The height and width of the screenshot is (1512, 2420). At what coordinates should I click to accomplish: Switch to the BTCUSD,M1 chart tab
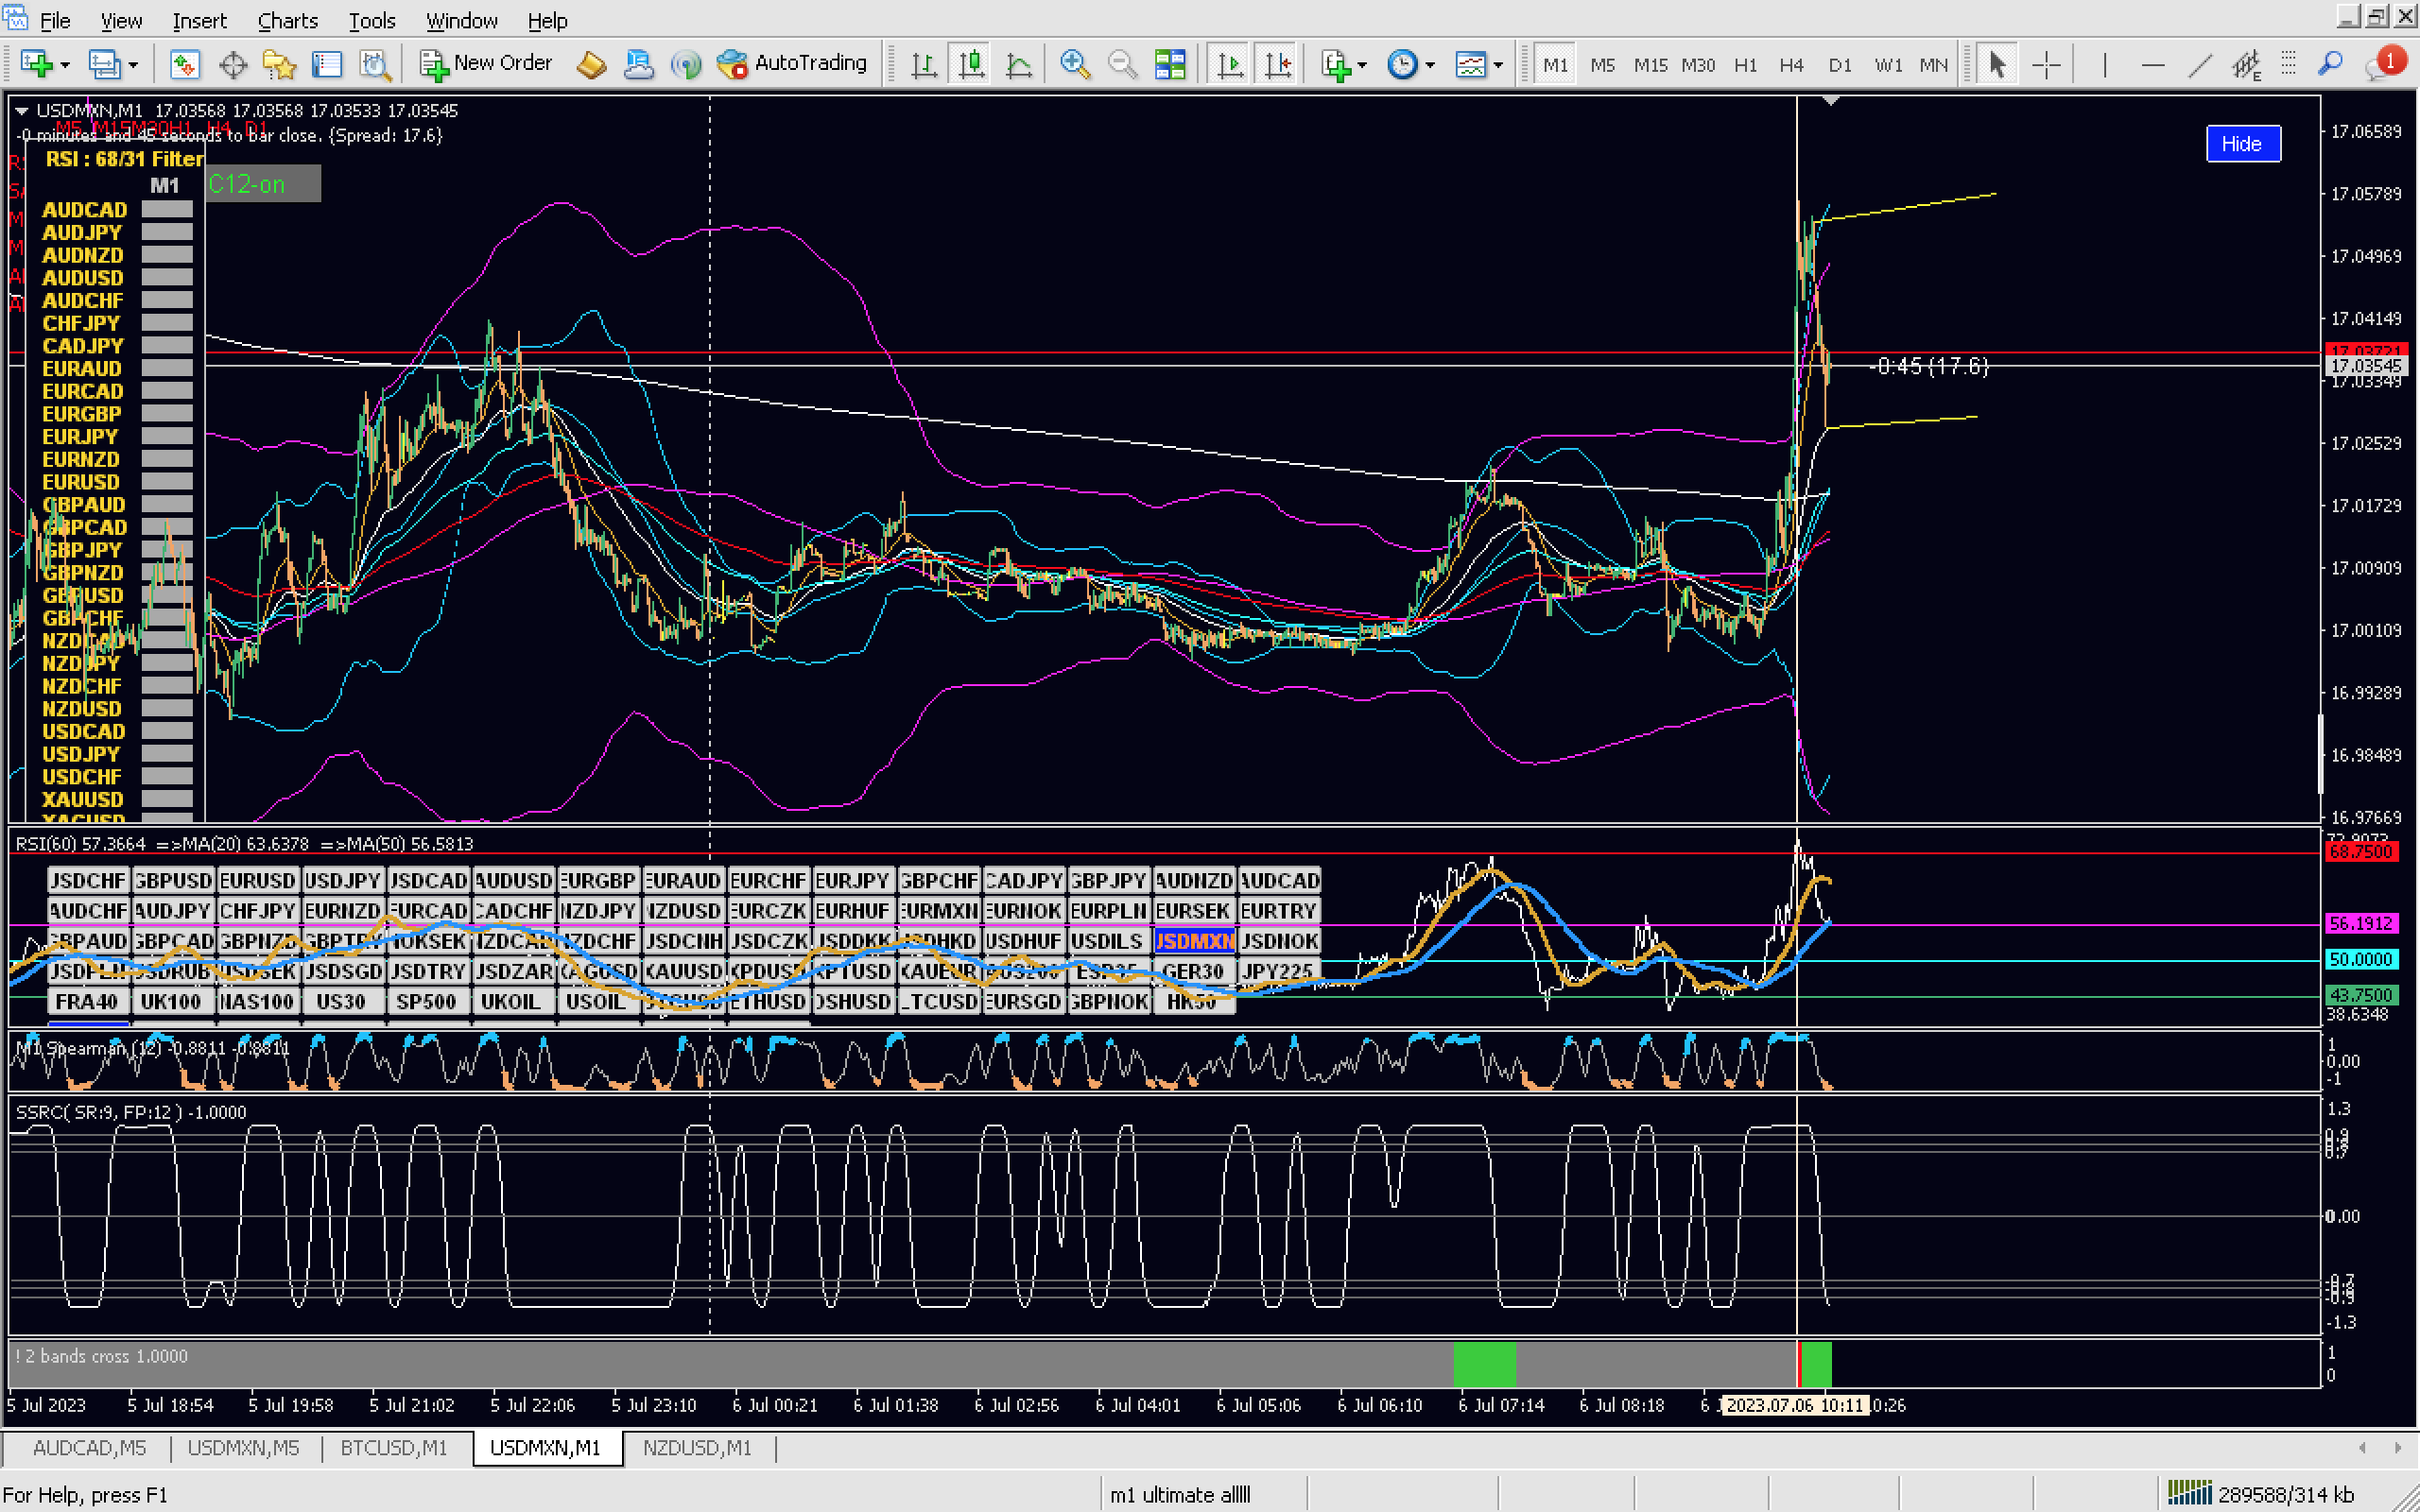tap(393, 1448)
